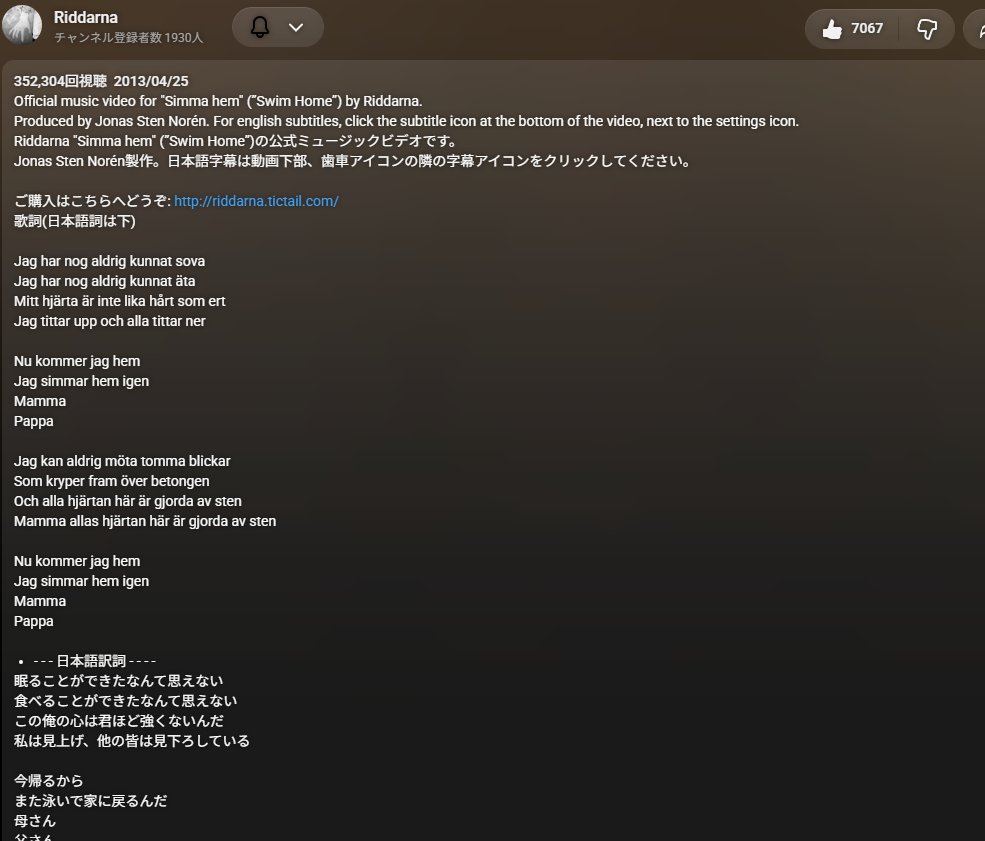Click the line ending 'の公式ミュージックビデオです'

[235, 141]
